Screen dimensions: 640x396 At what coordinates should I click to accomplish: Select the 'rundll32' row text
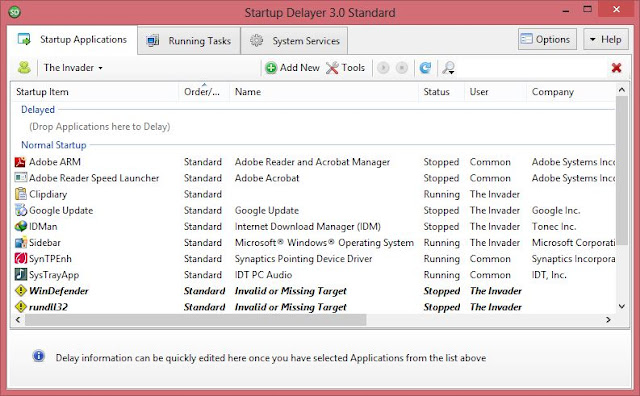tap(48, 307)
